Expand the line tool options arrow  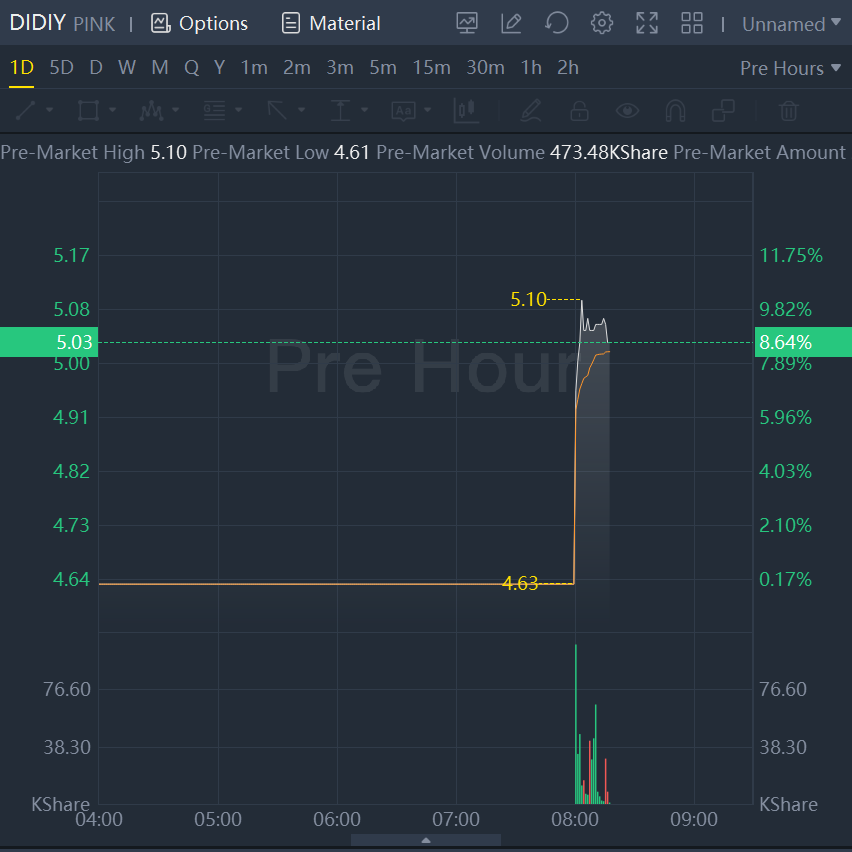(49, 110)
